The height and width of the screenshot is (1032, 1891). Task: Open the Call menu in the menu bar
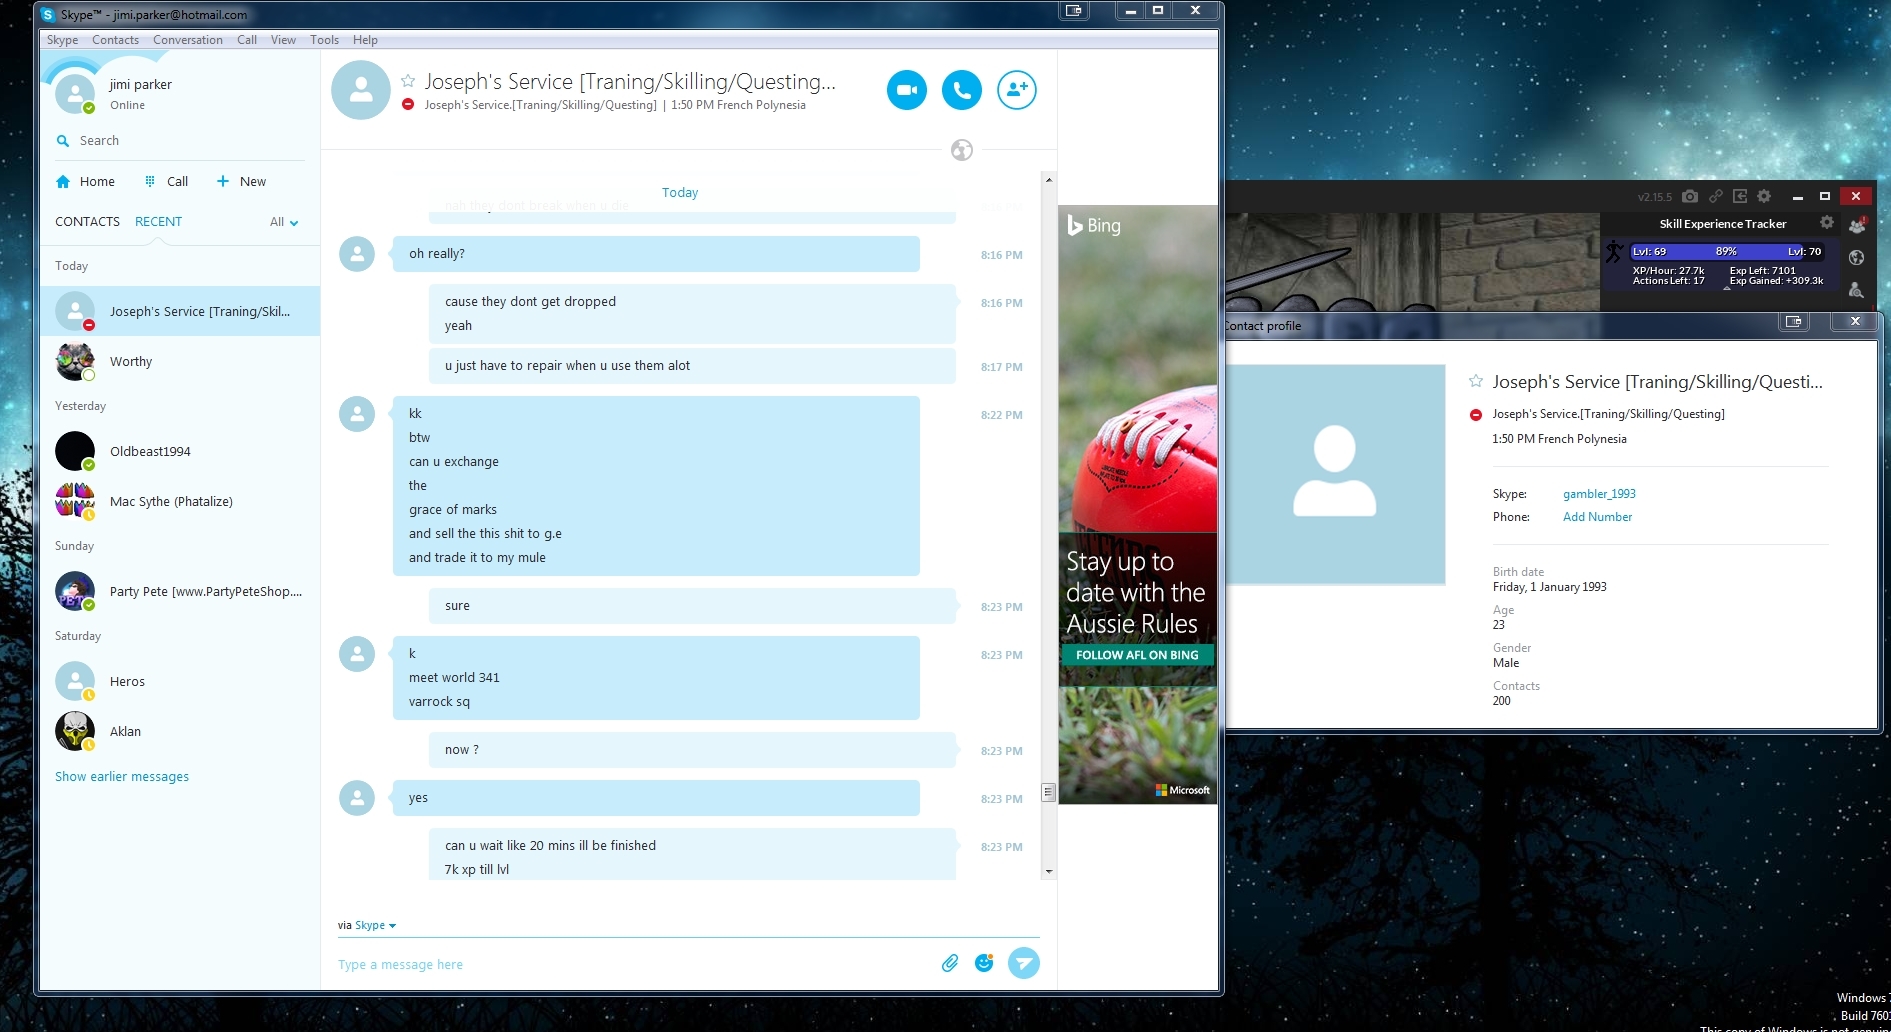(247, 40)
